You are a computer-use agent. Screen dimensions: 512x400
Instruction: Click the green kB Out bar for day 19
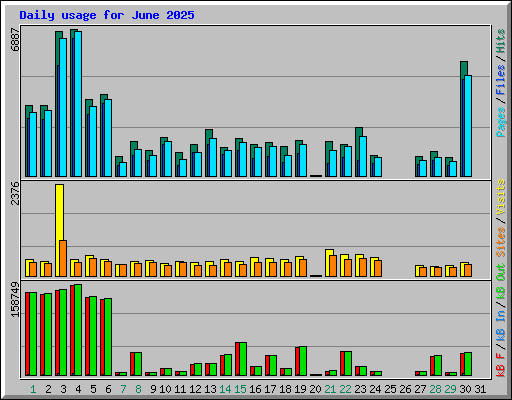pos(303,361)
